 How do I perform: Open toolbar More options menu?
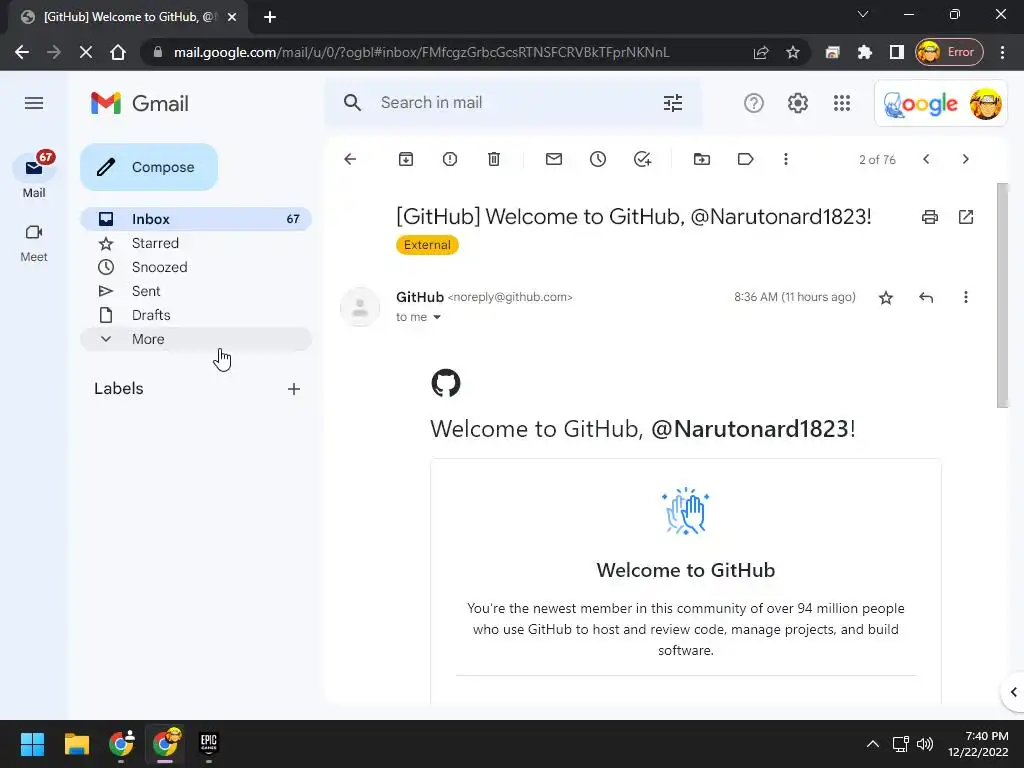[x=786, y=159]
